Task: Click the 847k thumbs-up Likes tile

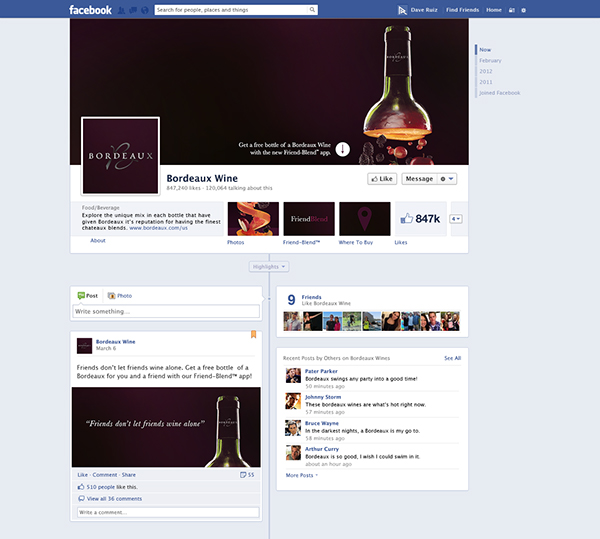Action: (421, 219)
